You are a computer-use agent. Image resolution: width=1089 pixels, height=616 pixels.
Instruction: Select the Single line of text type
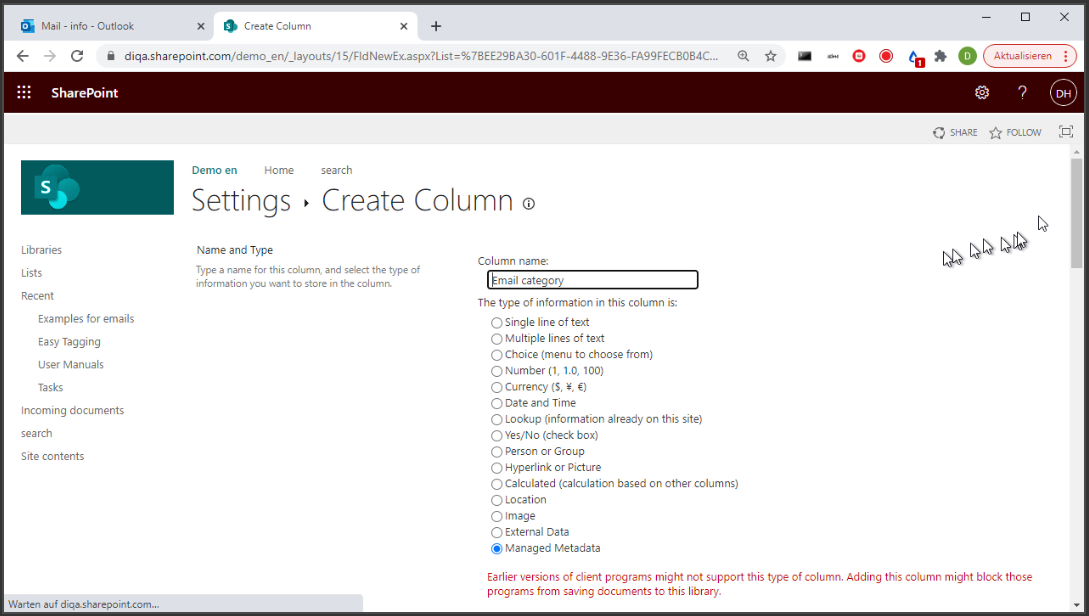(497, 323)
